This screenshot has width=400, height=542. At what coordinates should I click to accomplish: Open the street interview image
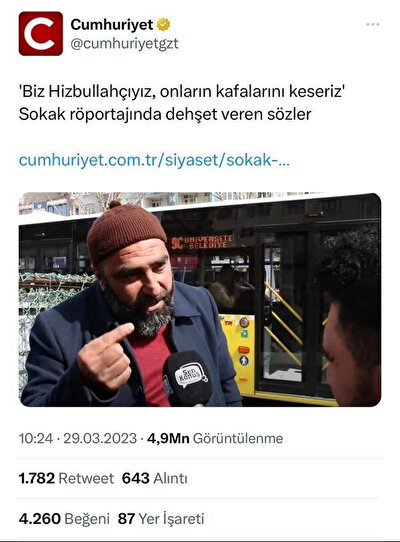pyautogui.click(x=200, y=299)
